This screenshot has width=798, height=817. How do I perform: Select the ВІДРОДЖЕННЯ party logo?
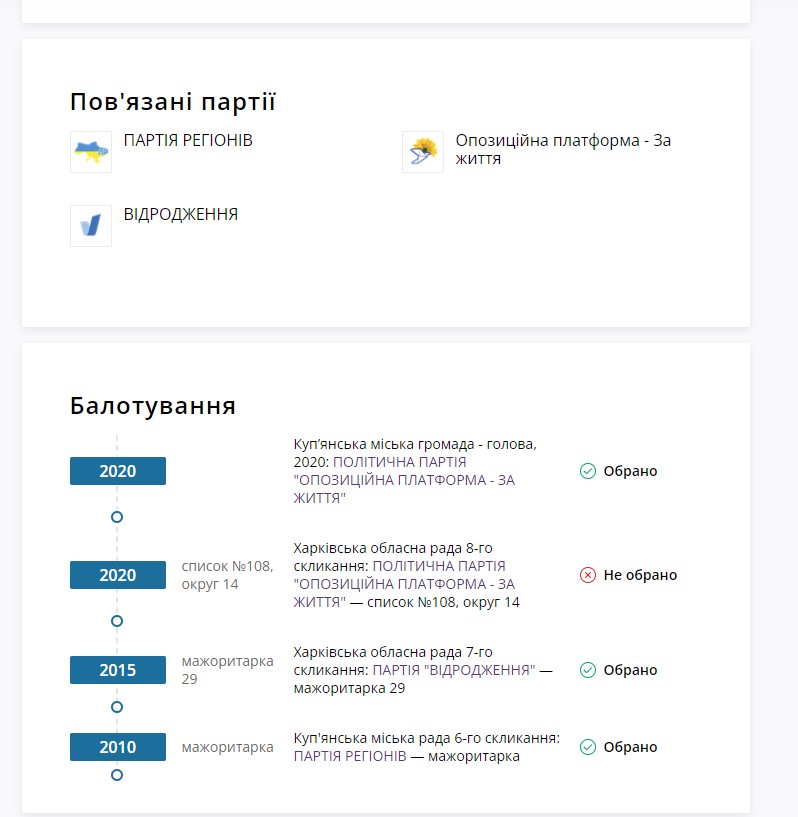click(91, 226)
